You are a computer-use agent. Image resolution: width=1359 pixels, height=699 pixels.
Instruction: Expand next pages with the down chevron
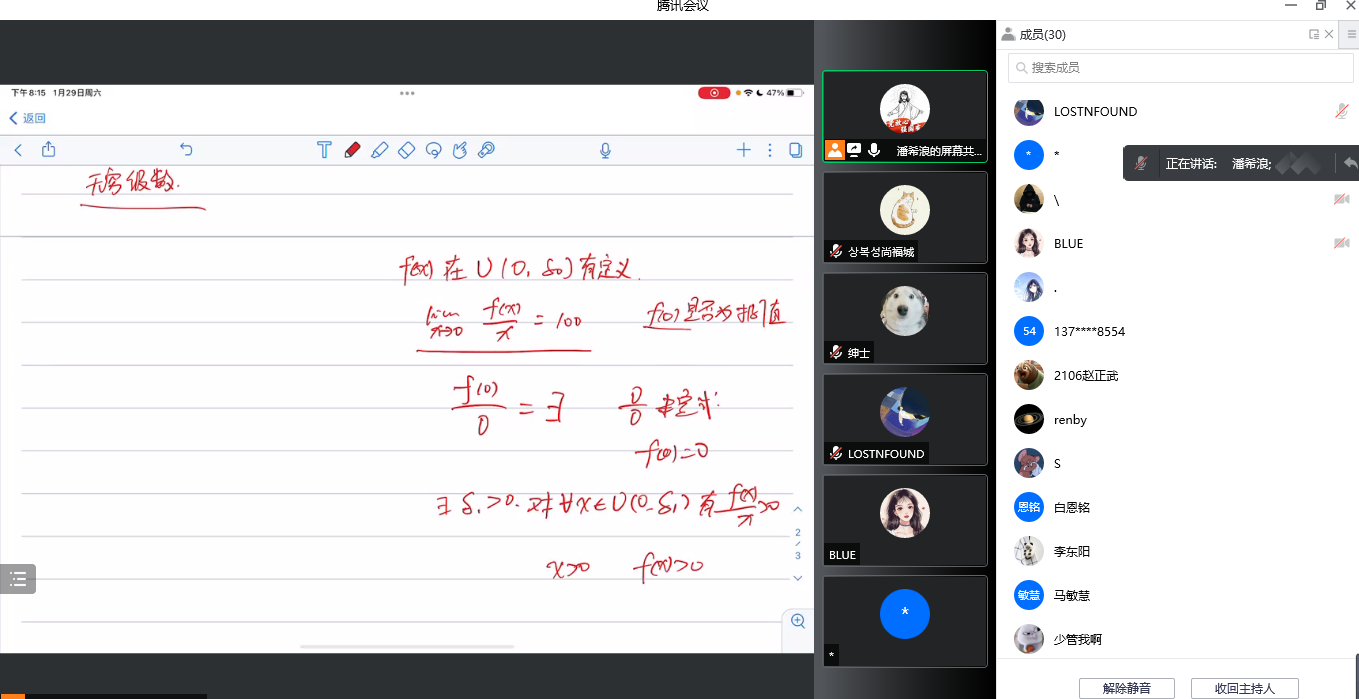(x=797, y=577)
